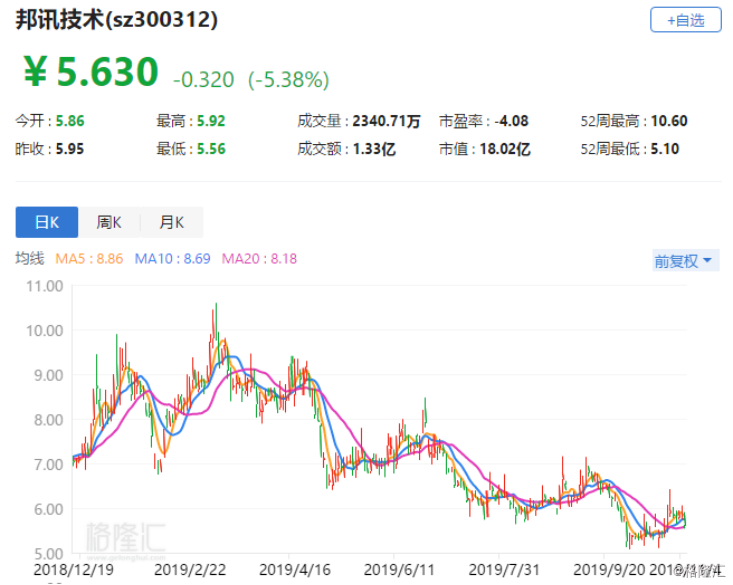The width and height of the screenshot is (733, 585).
Task: Click the 昨收 value 5.95
Action: pyautogui.click(x=70, y=149)
